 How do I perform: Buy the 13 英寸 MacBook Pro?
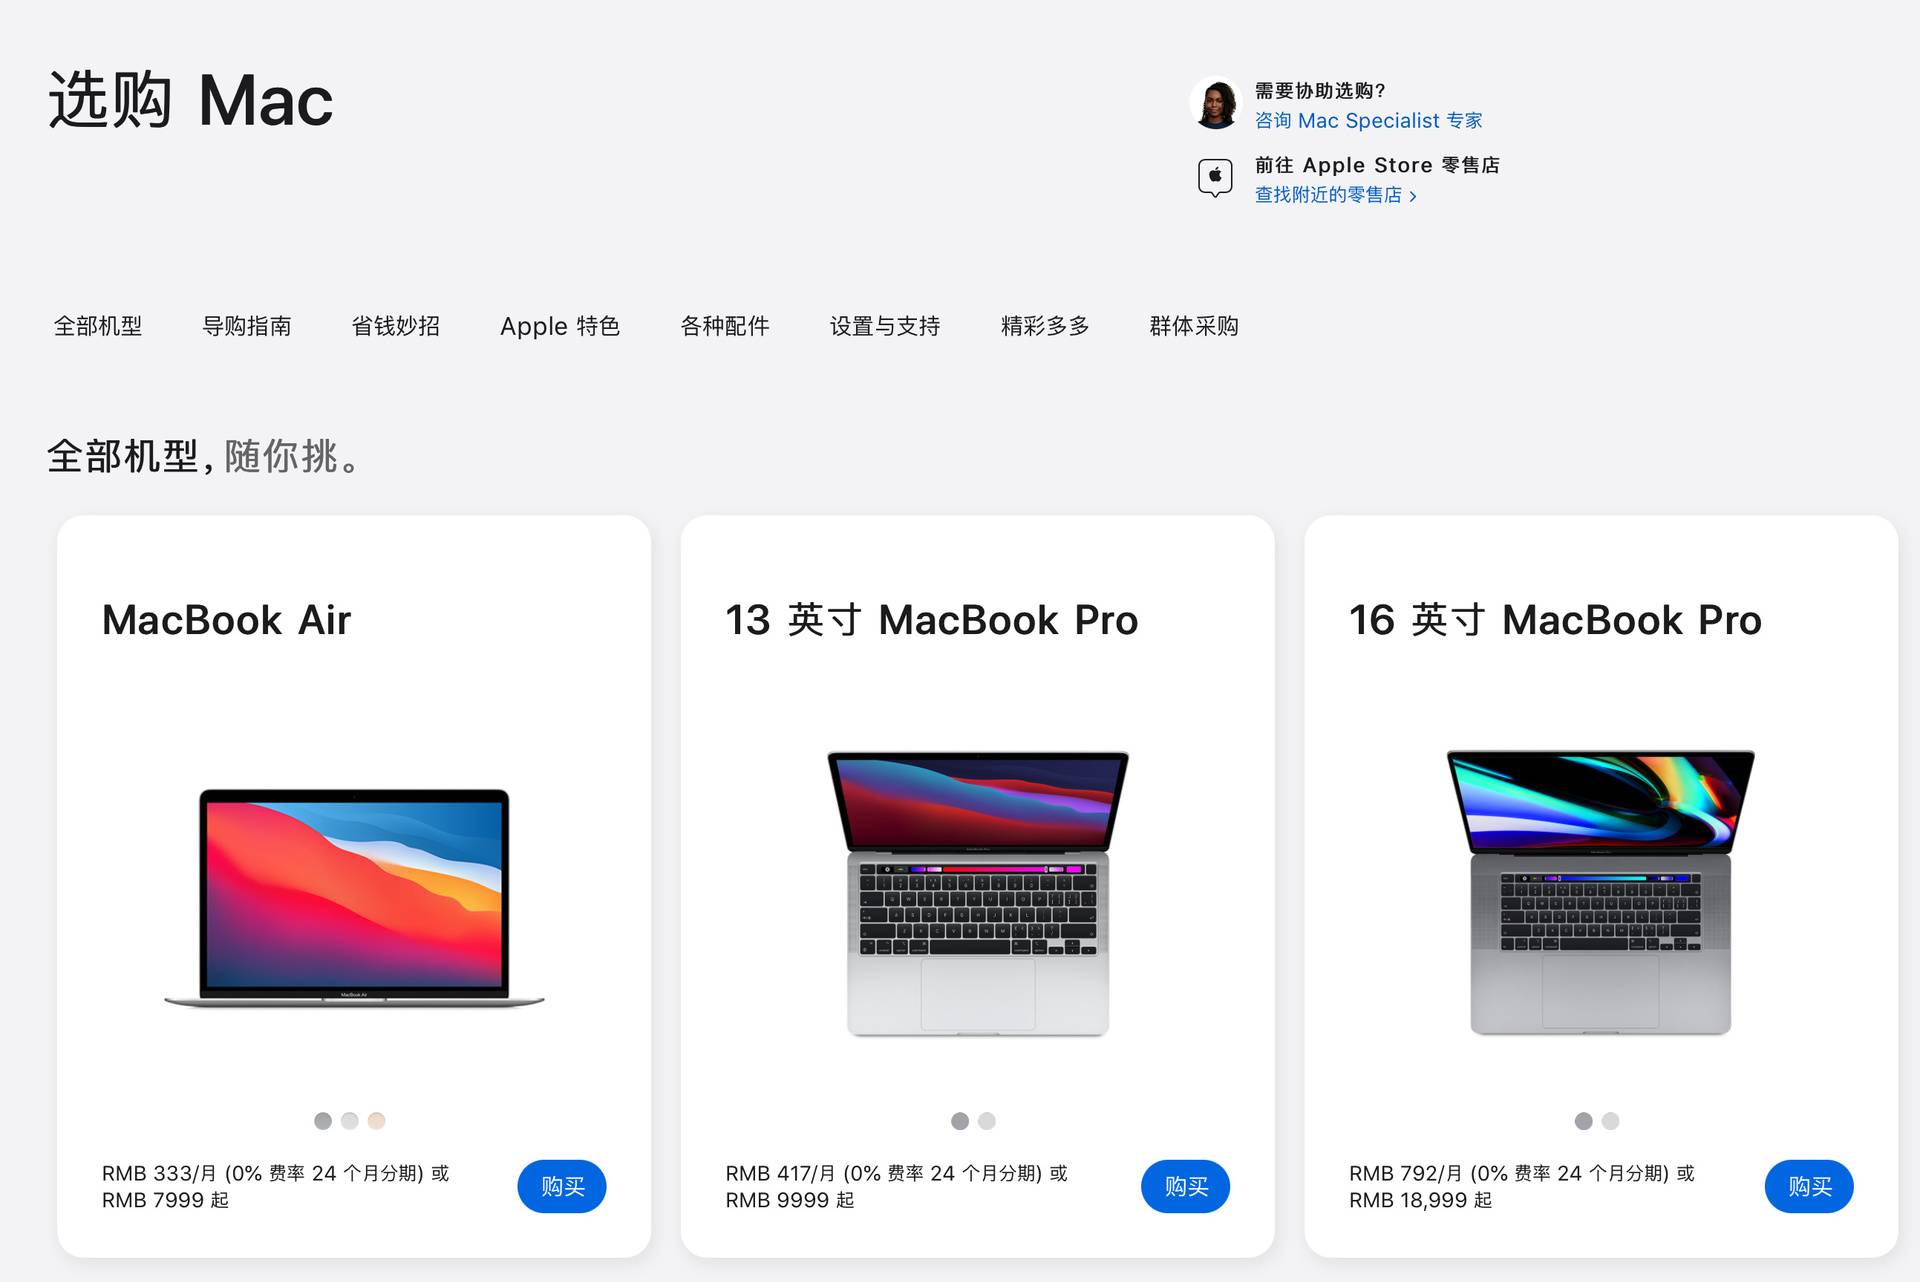pos(1186,1187)
